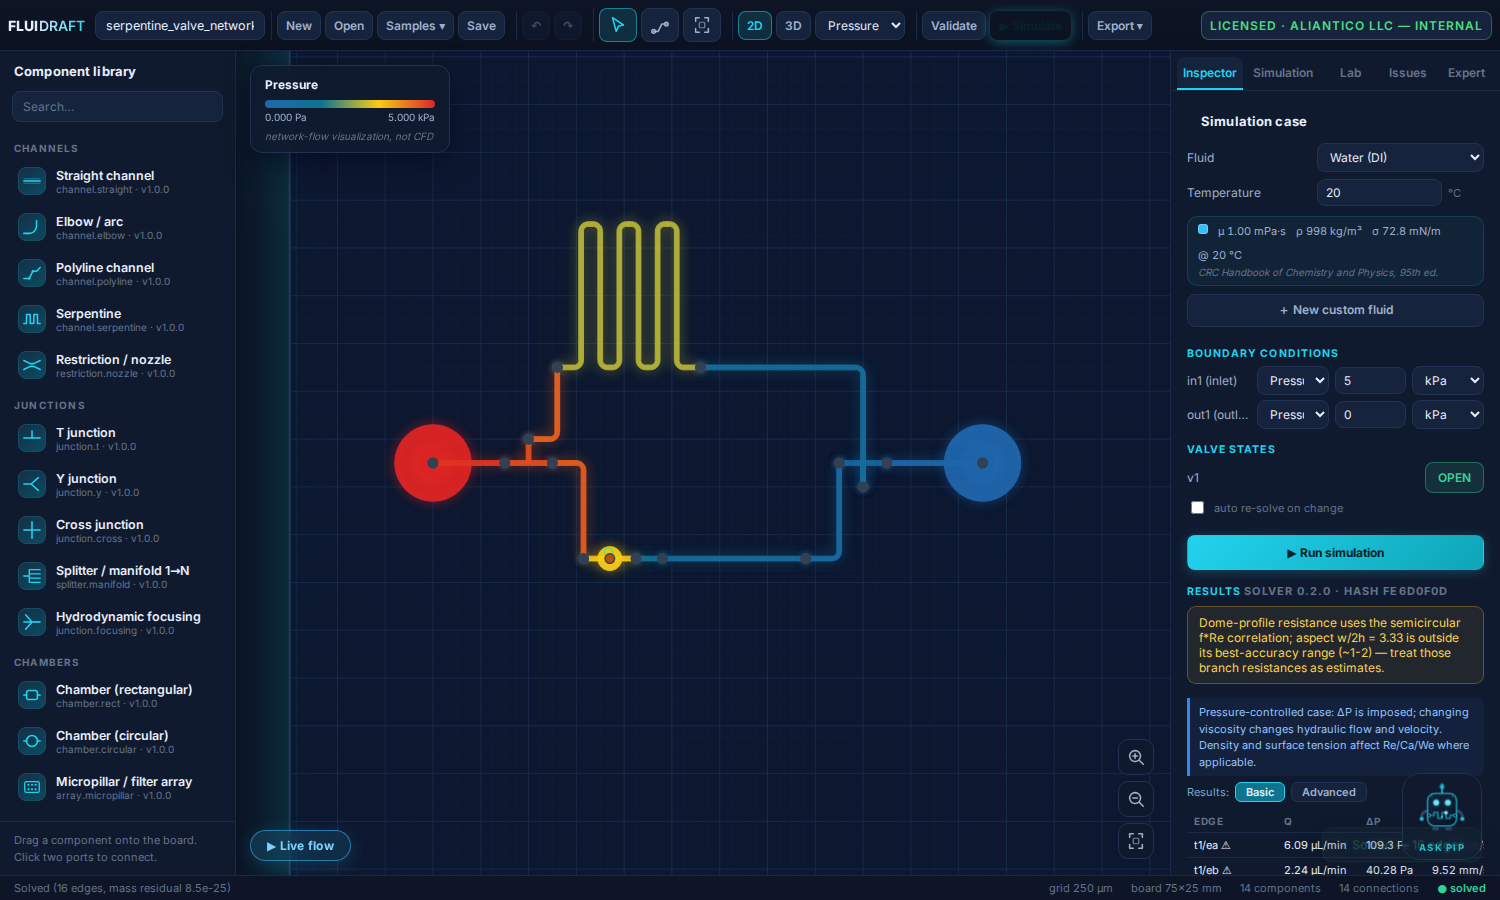Click the fluid property color swatch
The image size is (1500, 900).
[1203, 229]
